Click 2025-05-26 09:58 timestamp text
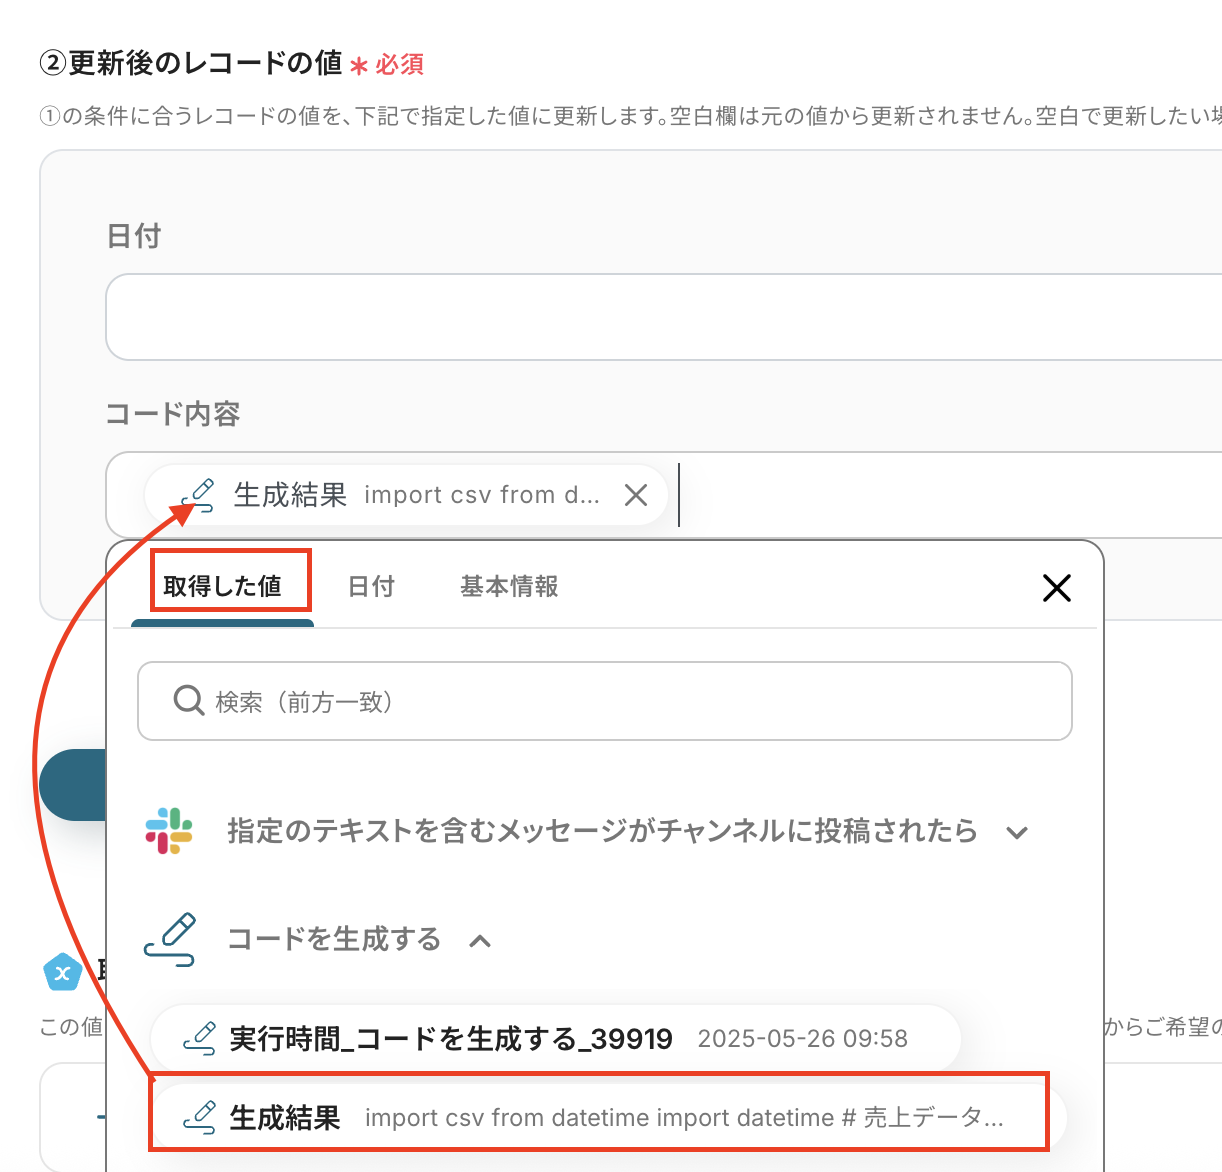The width and height of the screenshot is (1222, 1172). tap(803, 1039)
